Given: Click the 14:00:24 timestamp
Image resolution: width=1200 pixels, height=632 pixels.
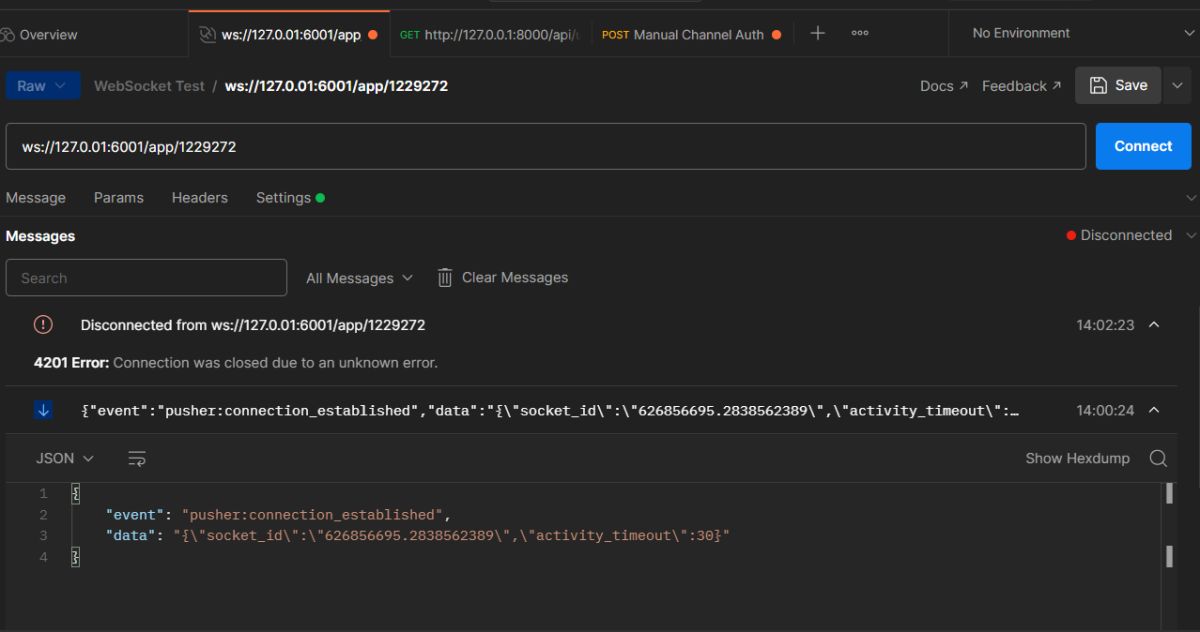Looking at the screenshot, I should [x=1105, y=410].
